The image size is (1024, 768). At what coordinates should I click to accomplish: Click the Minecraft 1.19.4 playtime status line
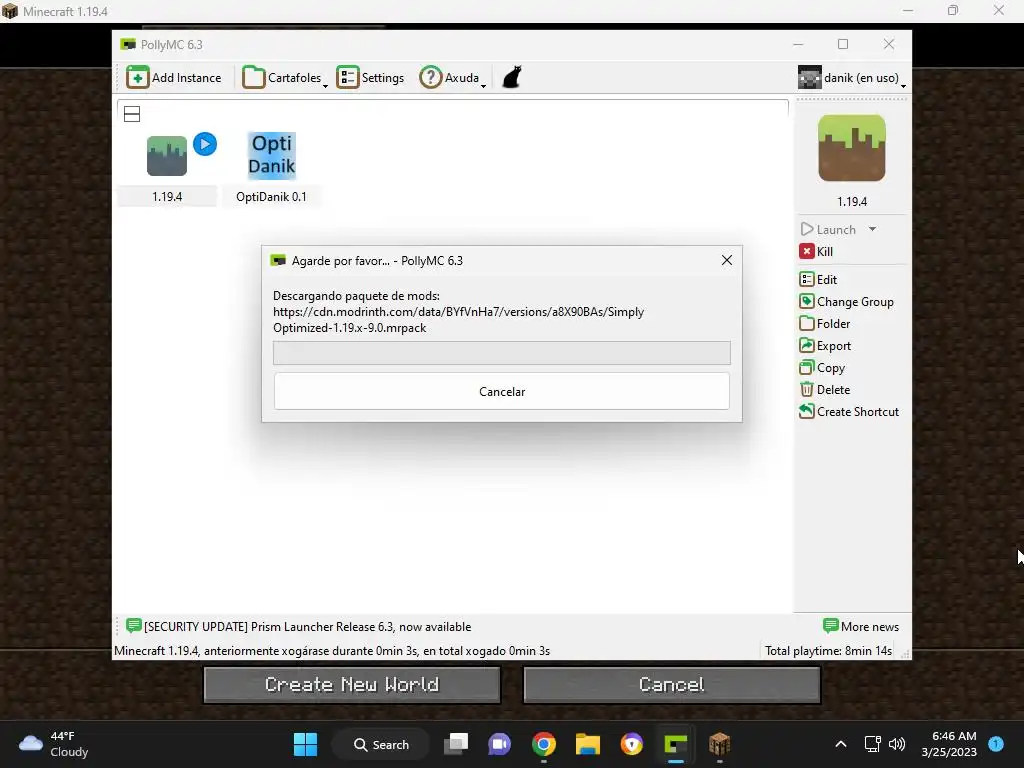tap(332, 651)
